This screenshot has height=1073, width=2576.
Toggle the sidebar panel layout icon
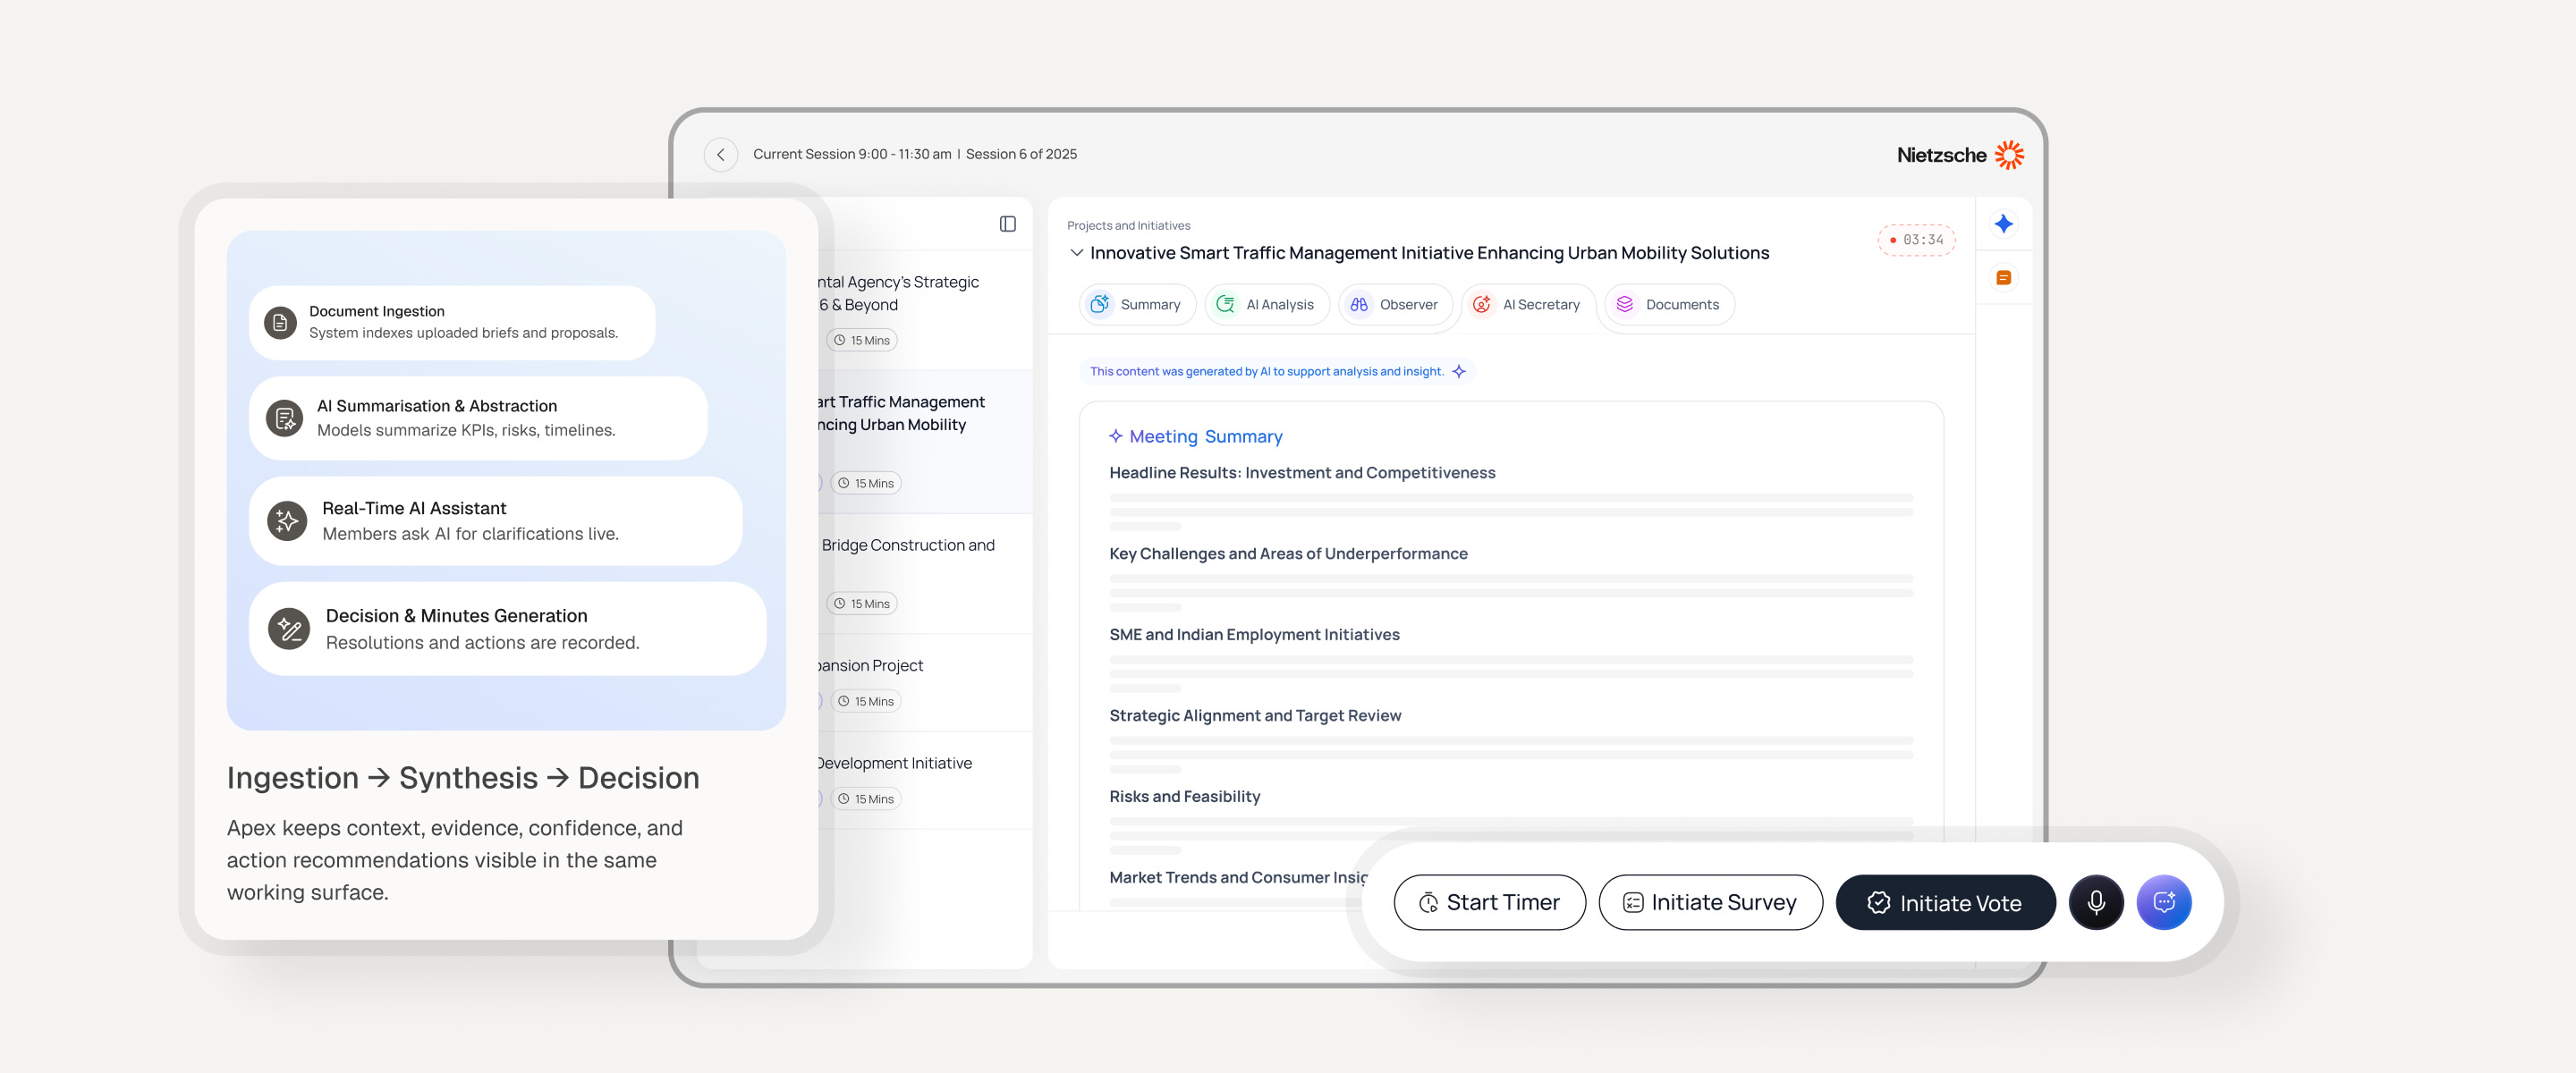tap(1007, 224)
